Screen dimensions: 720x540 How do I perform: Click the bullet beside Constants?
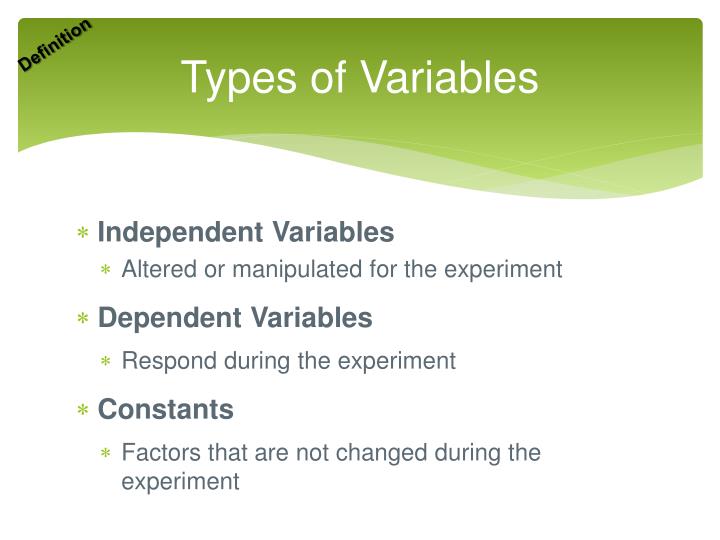tap(84, 410)
